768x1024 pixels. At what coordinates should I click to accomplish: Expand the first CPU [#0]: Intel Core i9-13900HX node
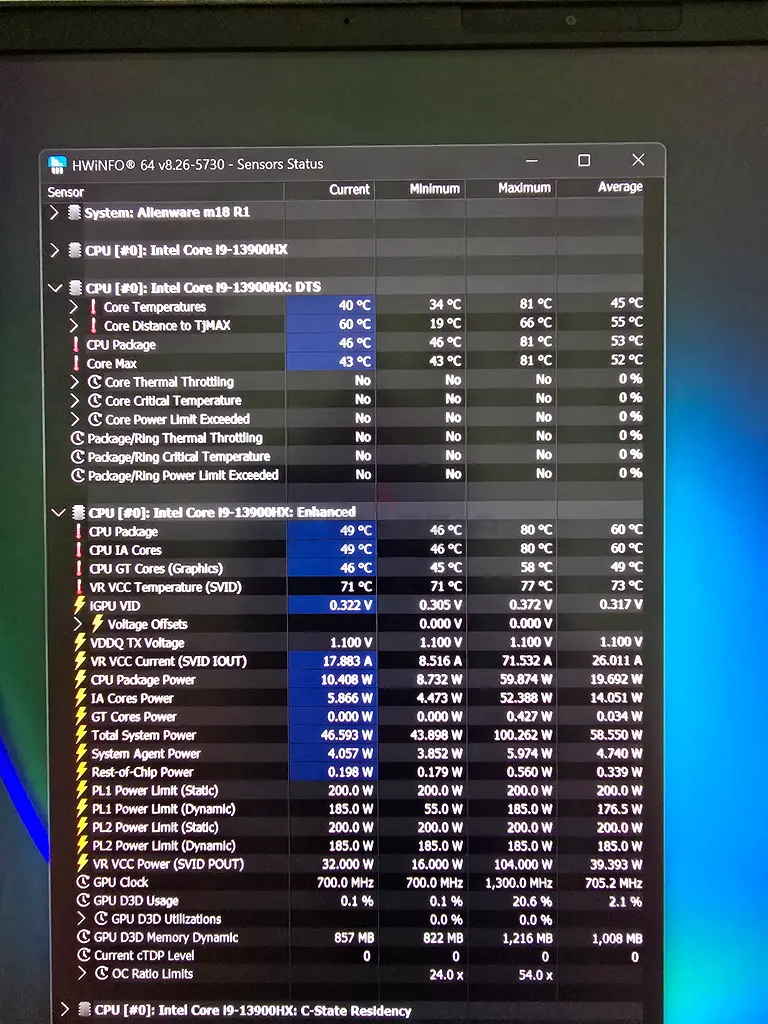pos(54,250)
